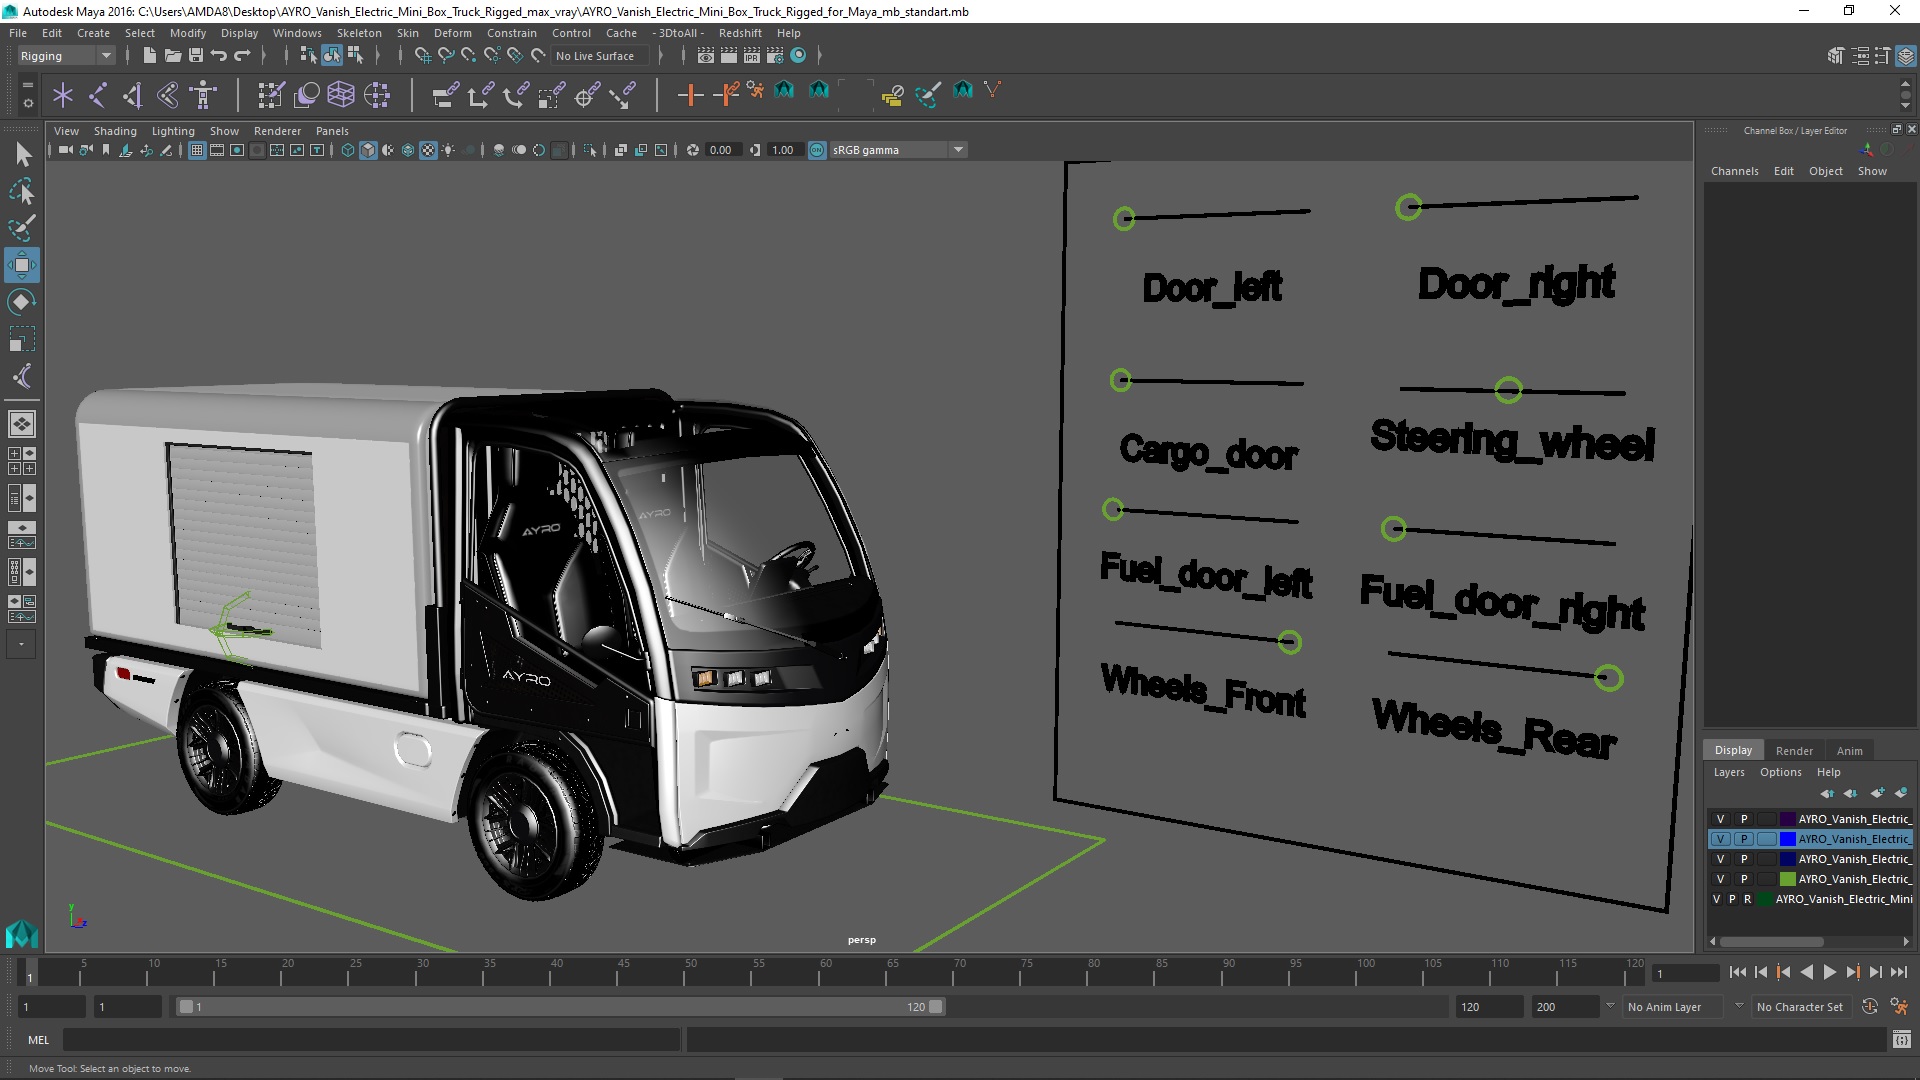Open the Render View clapperboard icon

point(706,56)
